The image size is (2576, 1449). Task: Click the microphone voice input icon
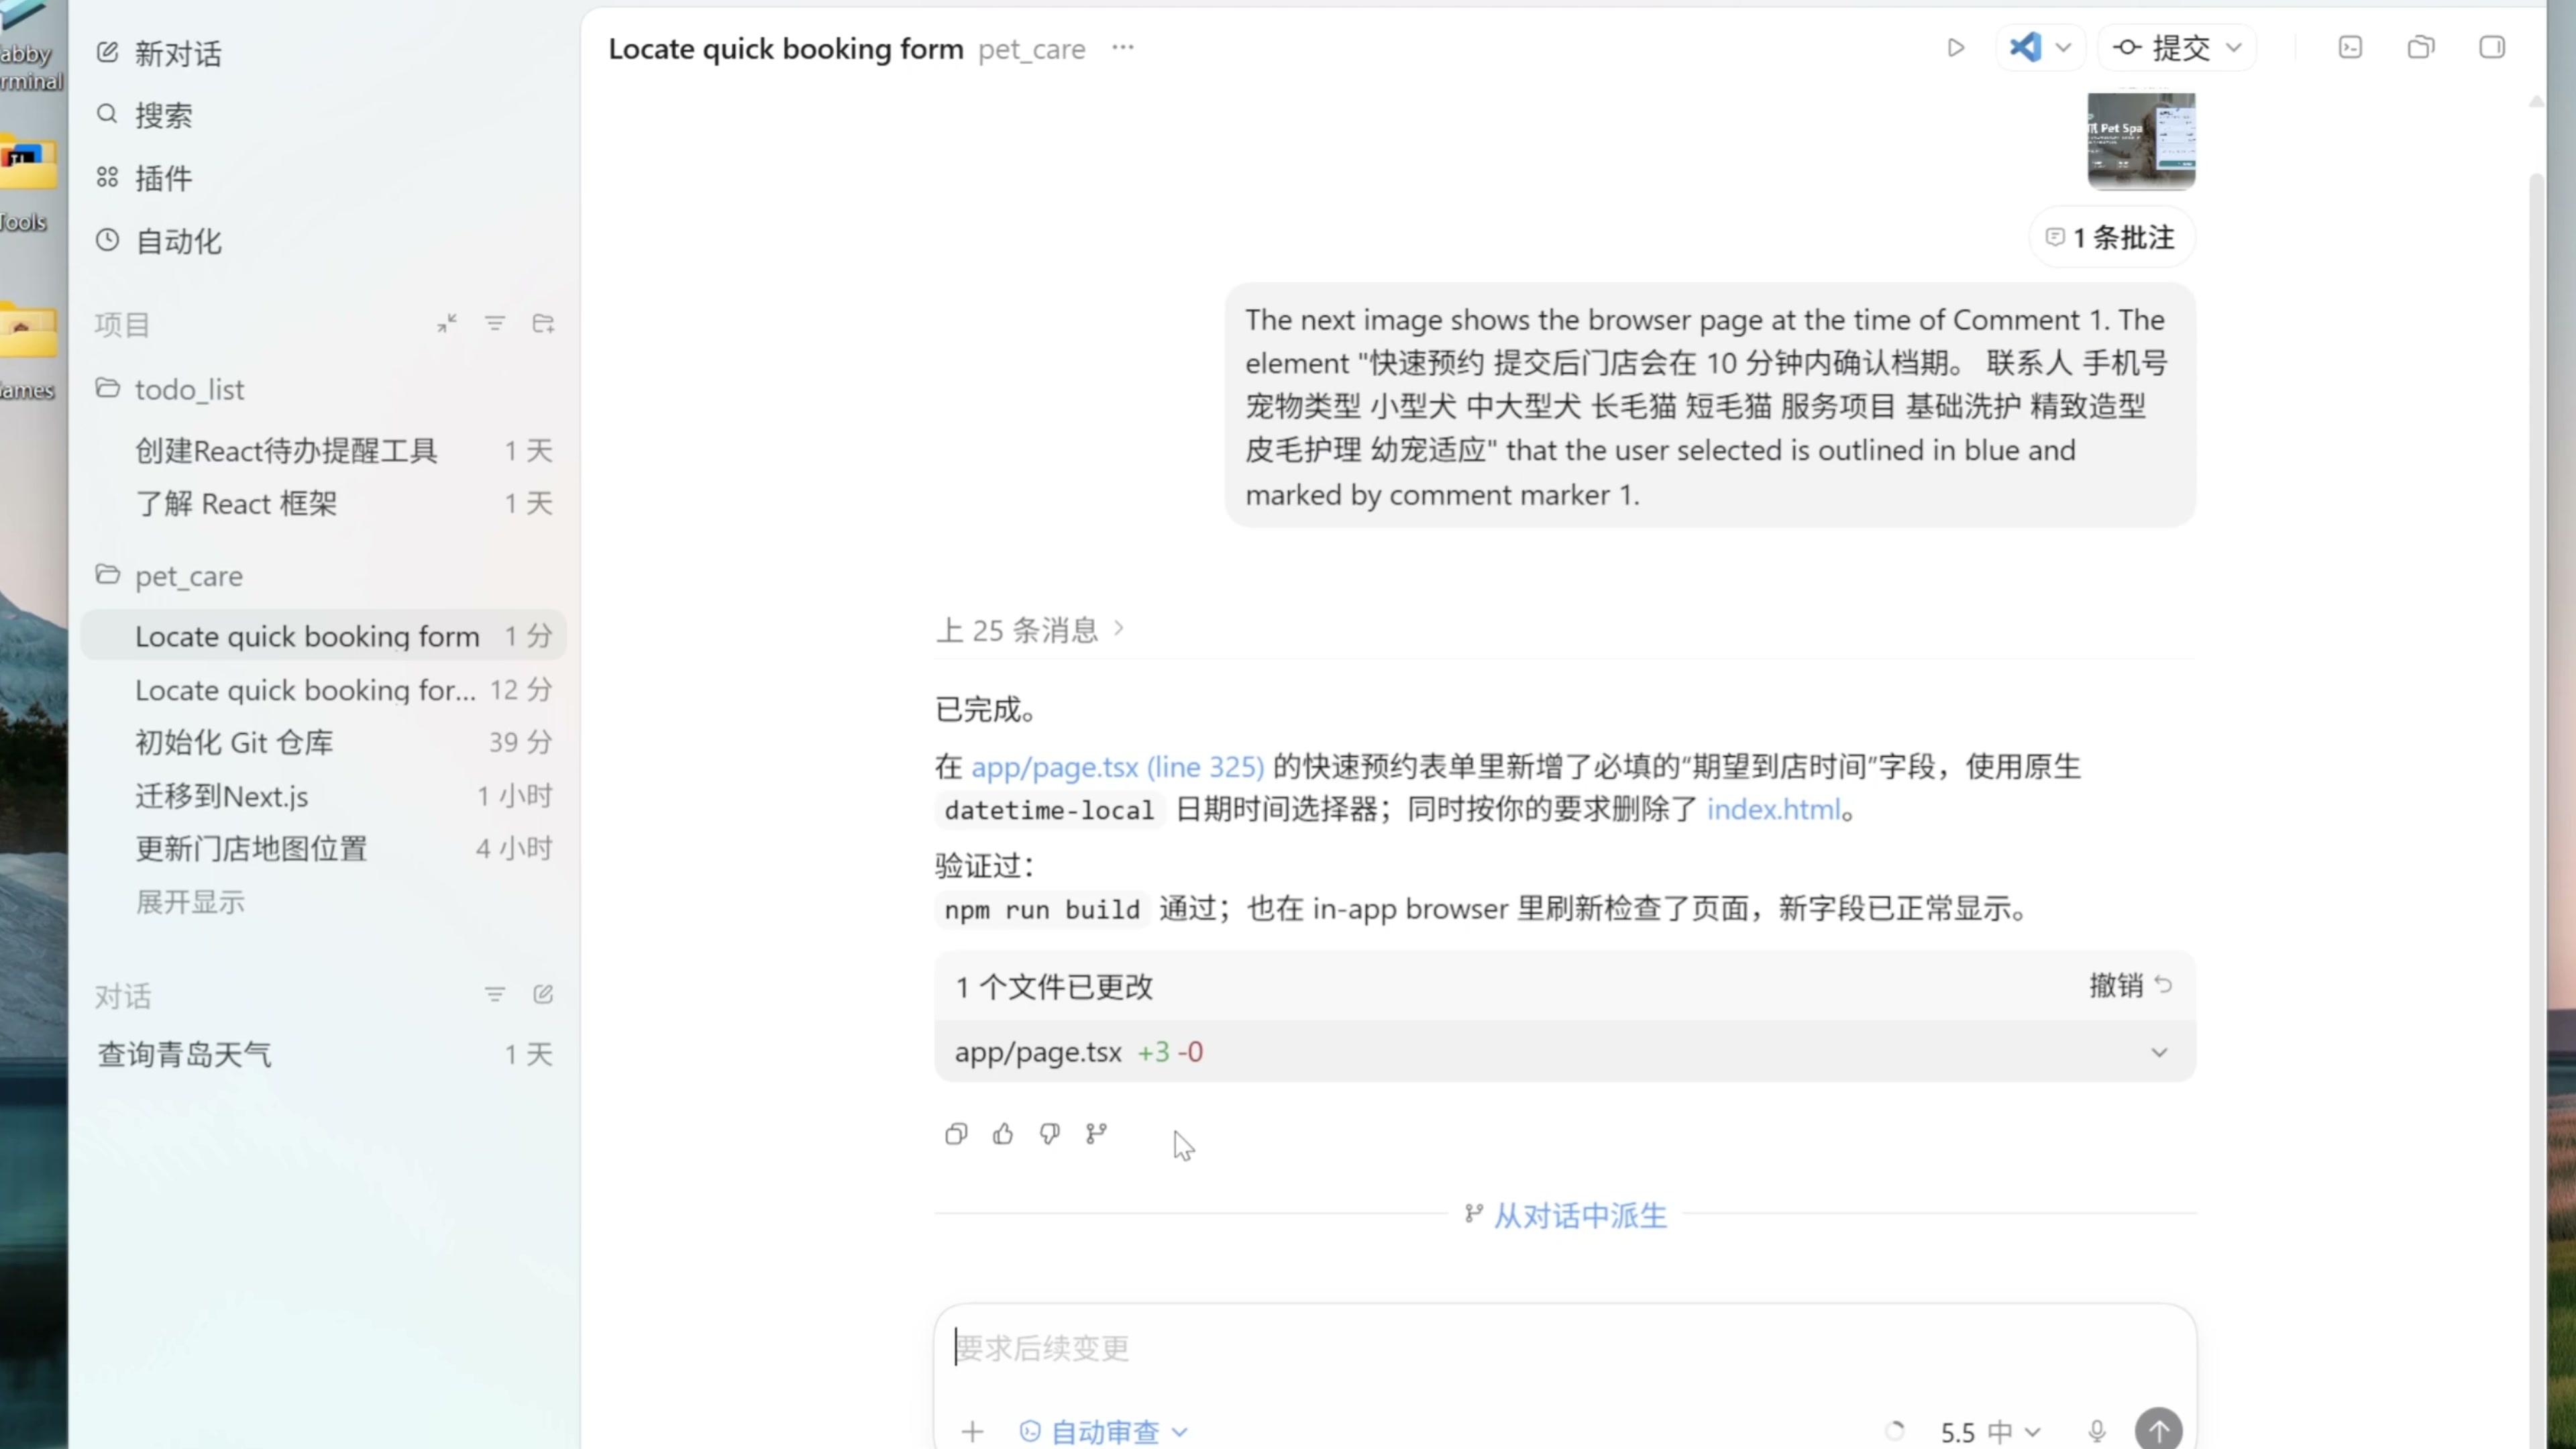(2097, 1431)
